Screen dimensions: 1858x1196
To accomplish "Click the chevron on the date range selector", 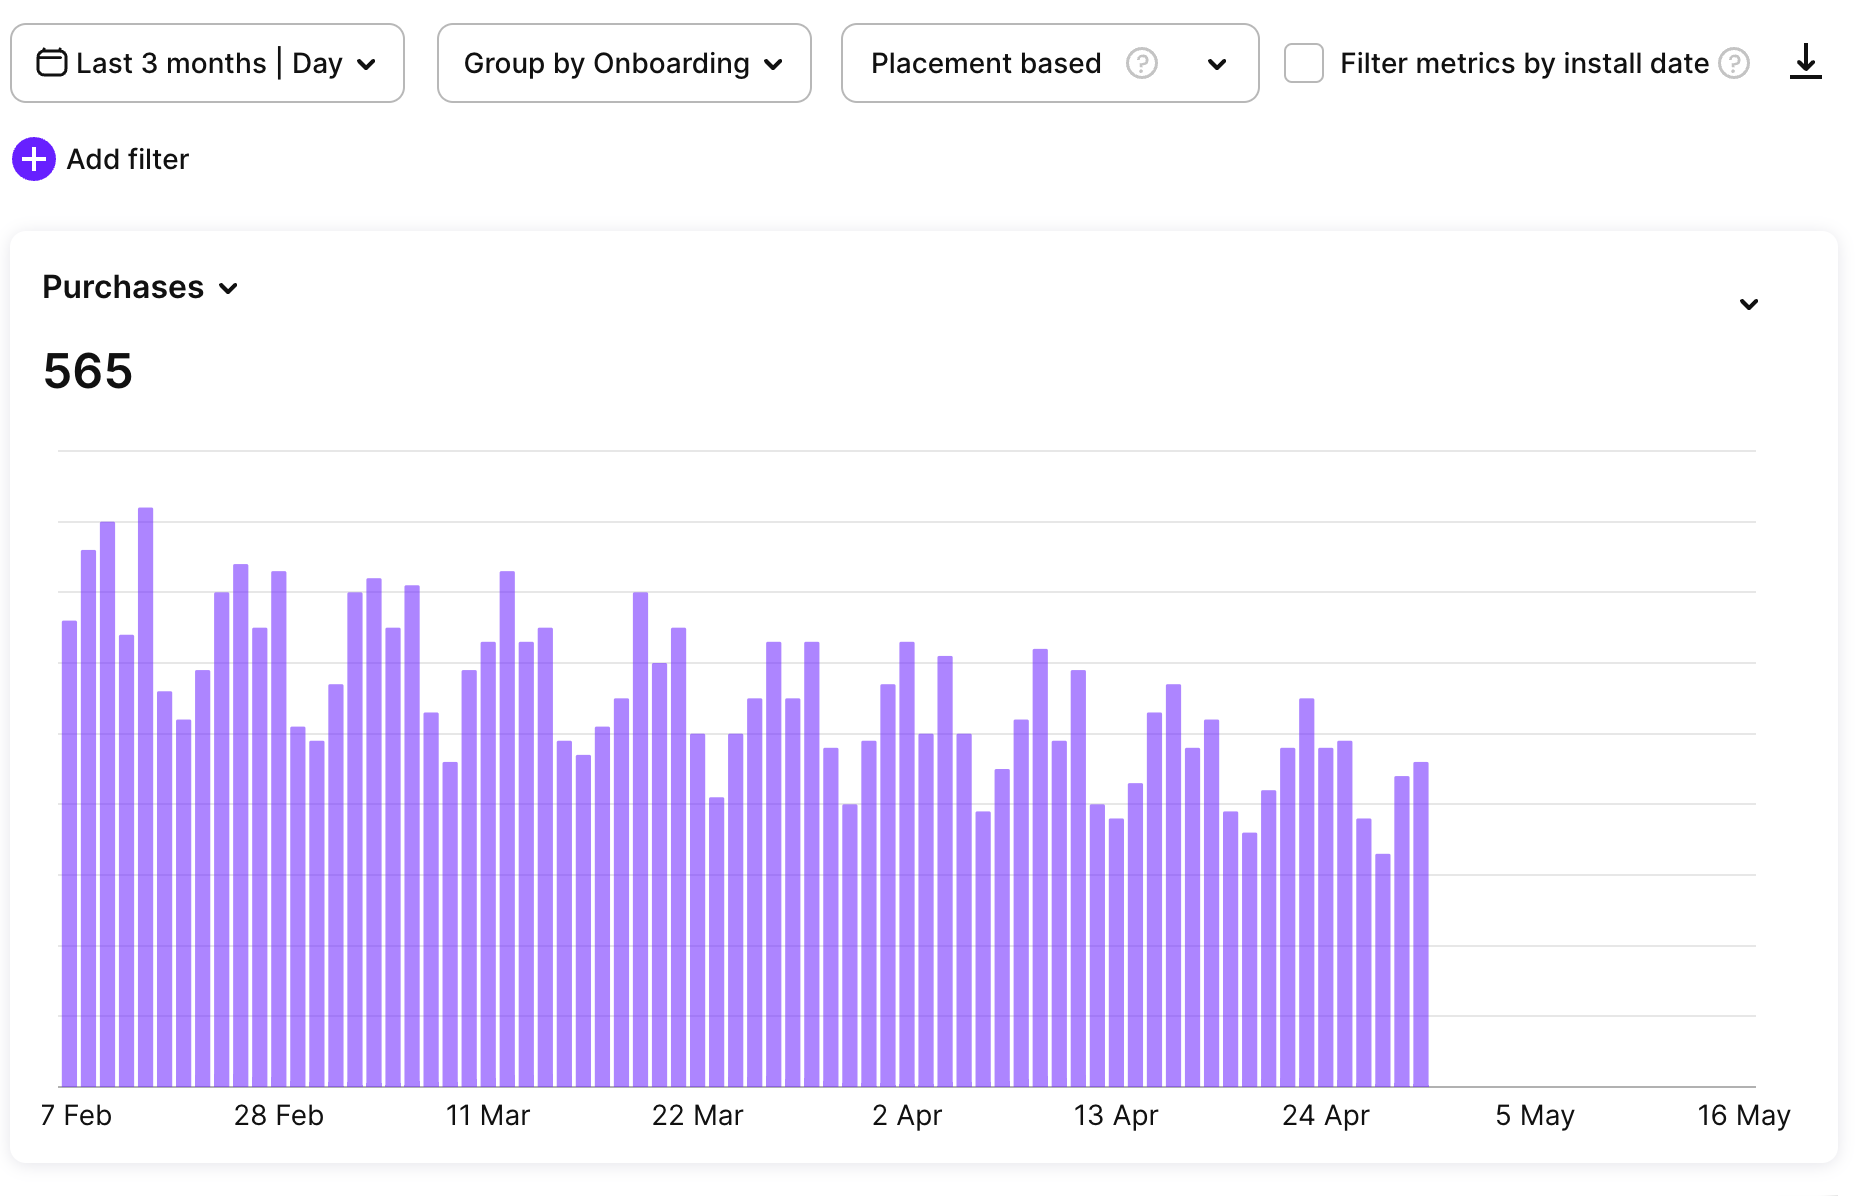I will coord(368,63).
